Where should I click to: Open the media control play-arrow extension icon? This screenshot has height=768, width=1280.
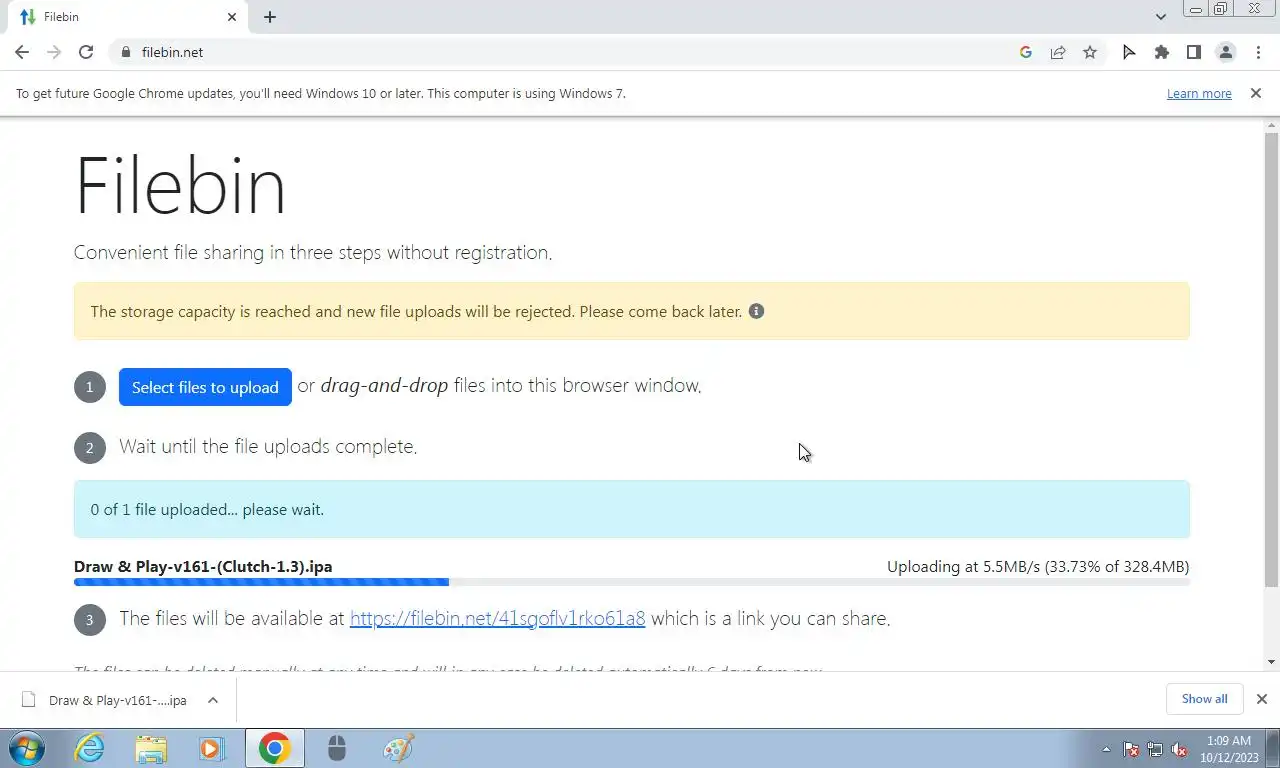click(x=1129, y=52)
